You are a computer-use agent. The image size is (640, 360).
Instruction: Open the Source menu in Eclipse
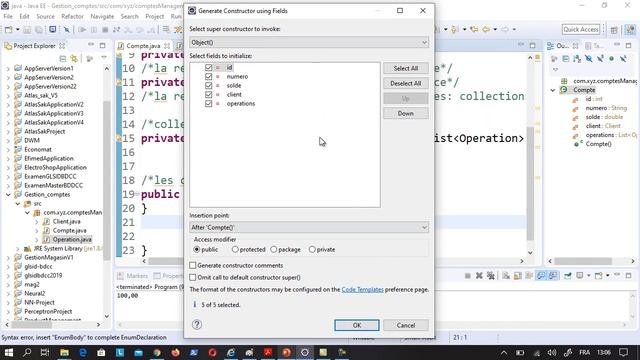[x=45, y=16]
